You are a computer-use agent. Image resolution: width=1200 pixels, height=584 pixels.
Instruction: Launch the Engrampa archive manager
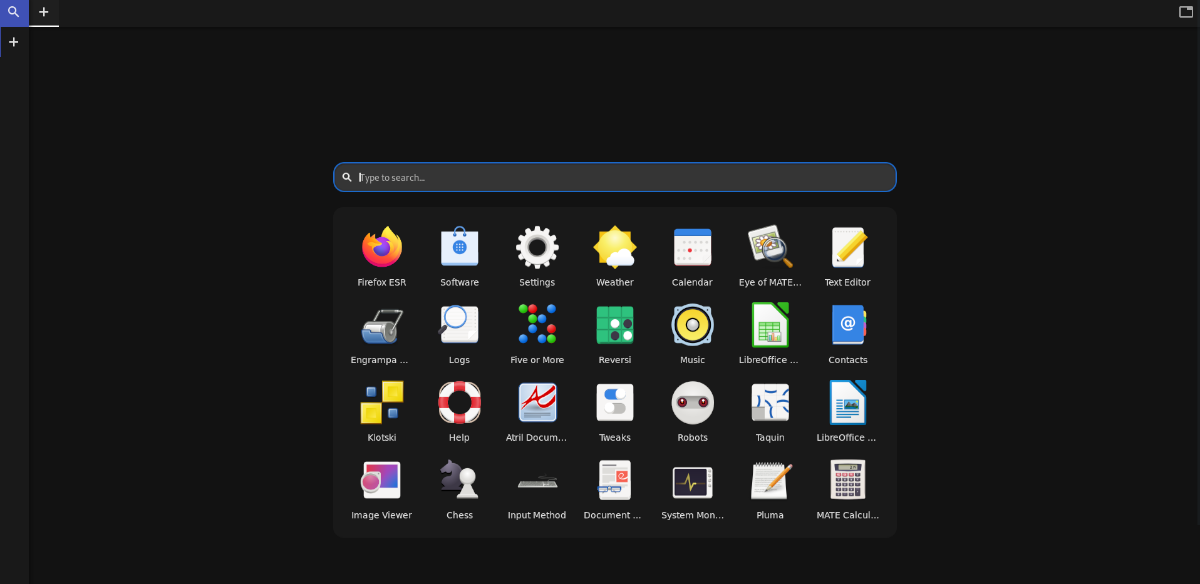(x=381, y=324)
